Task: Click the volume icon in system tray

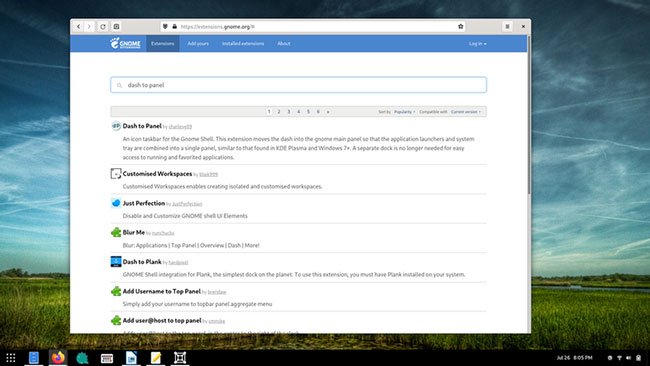Action: tap(628, 358)
